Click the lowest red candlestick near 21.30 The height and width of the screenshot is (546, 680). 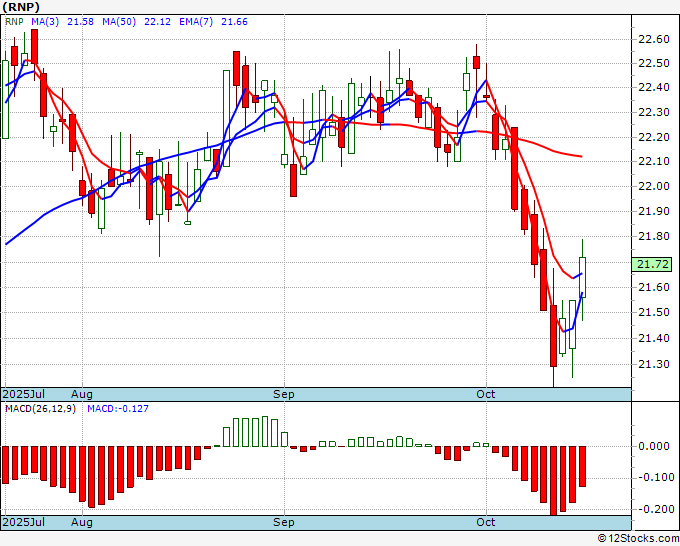[553, 336]
